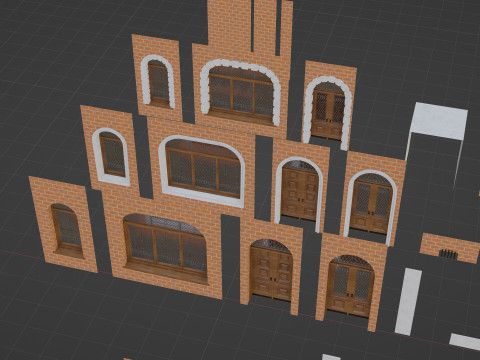Select small arched window wall with rough white trim

point(157,77)
